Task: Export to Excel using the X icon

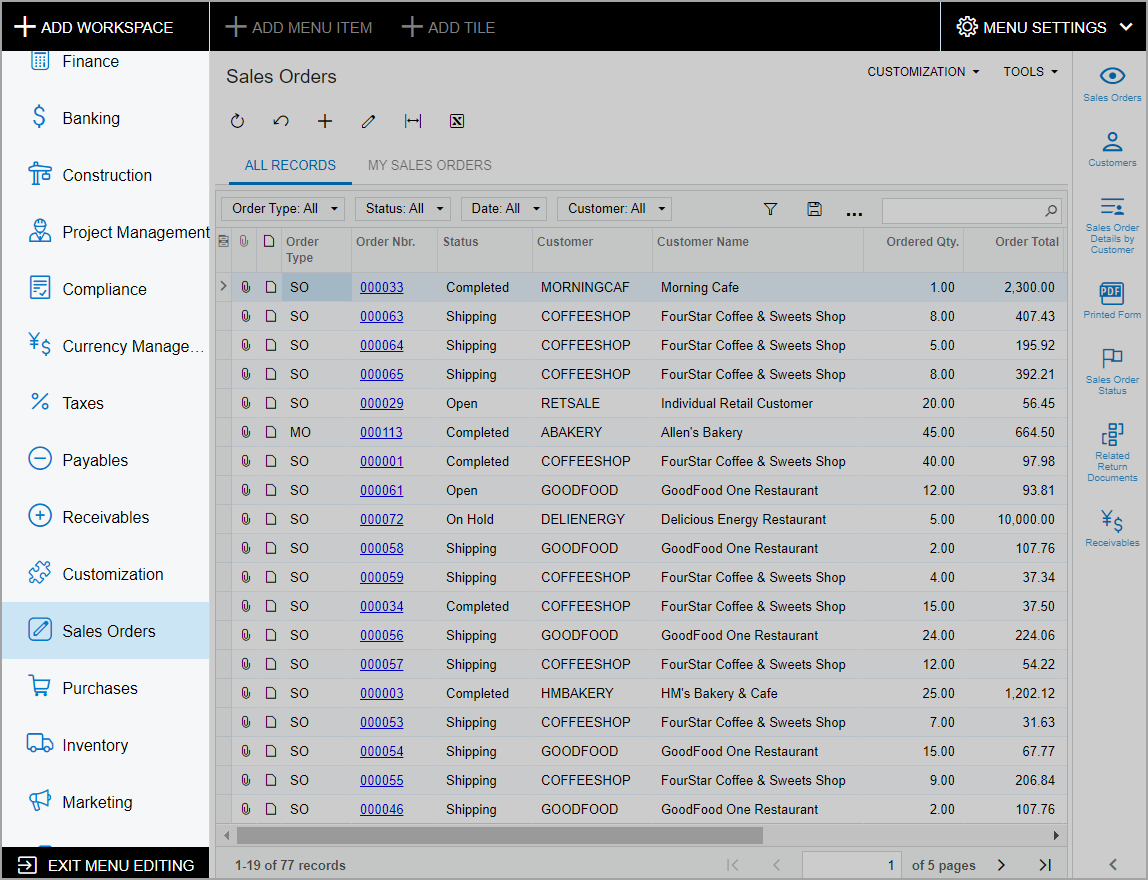Action: 457,121
